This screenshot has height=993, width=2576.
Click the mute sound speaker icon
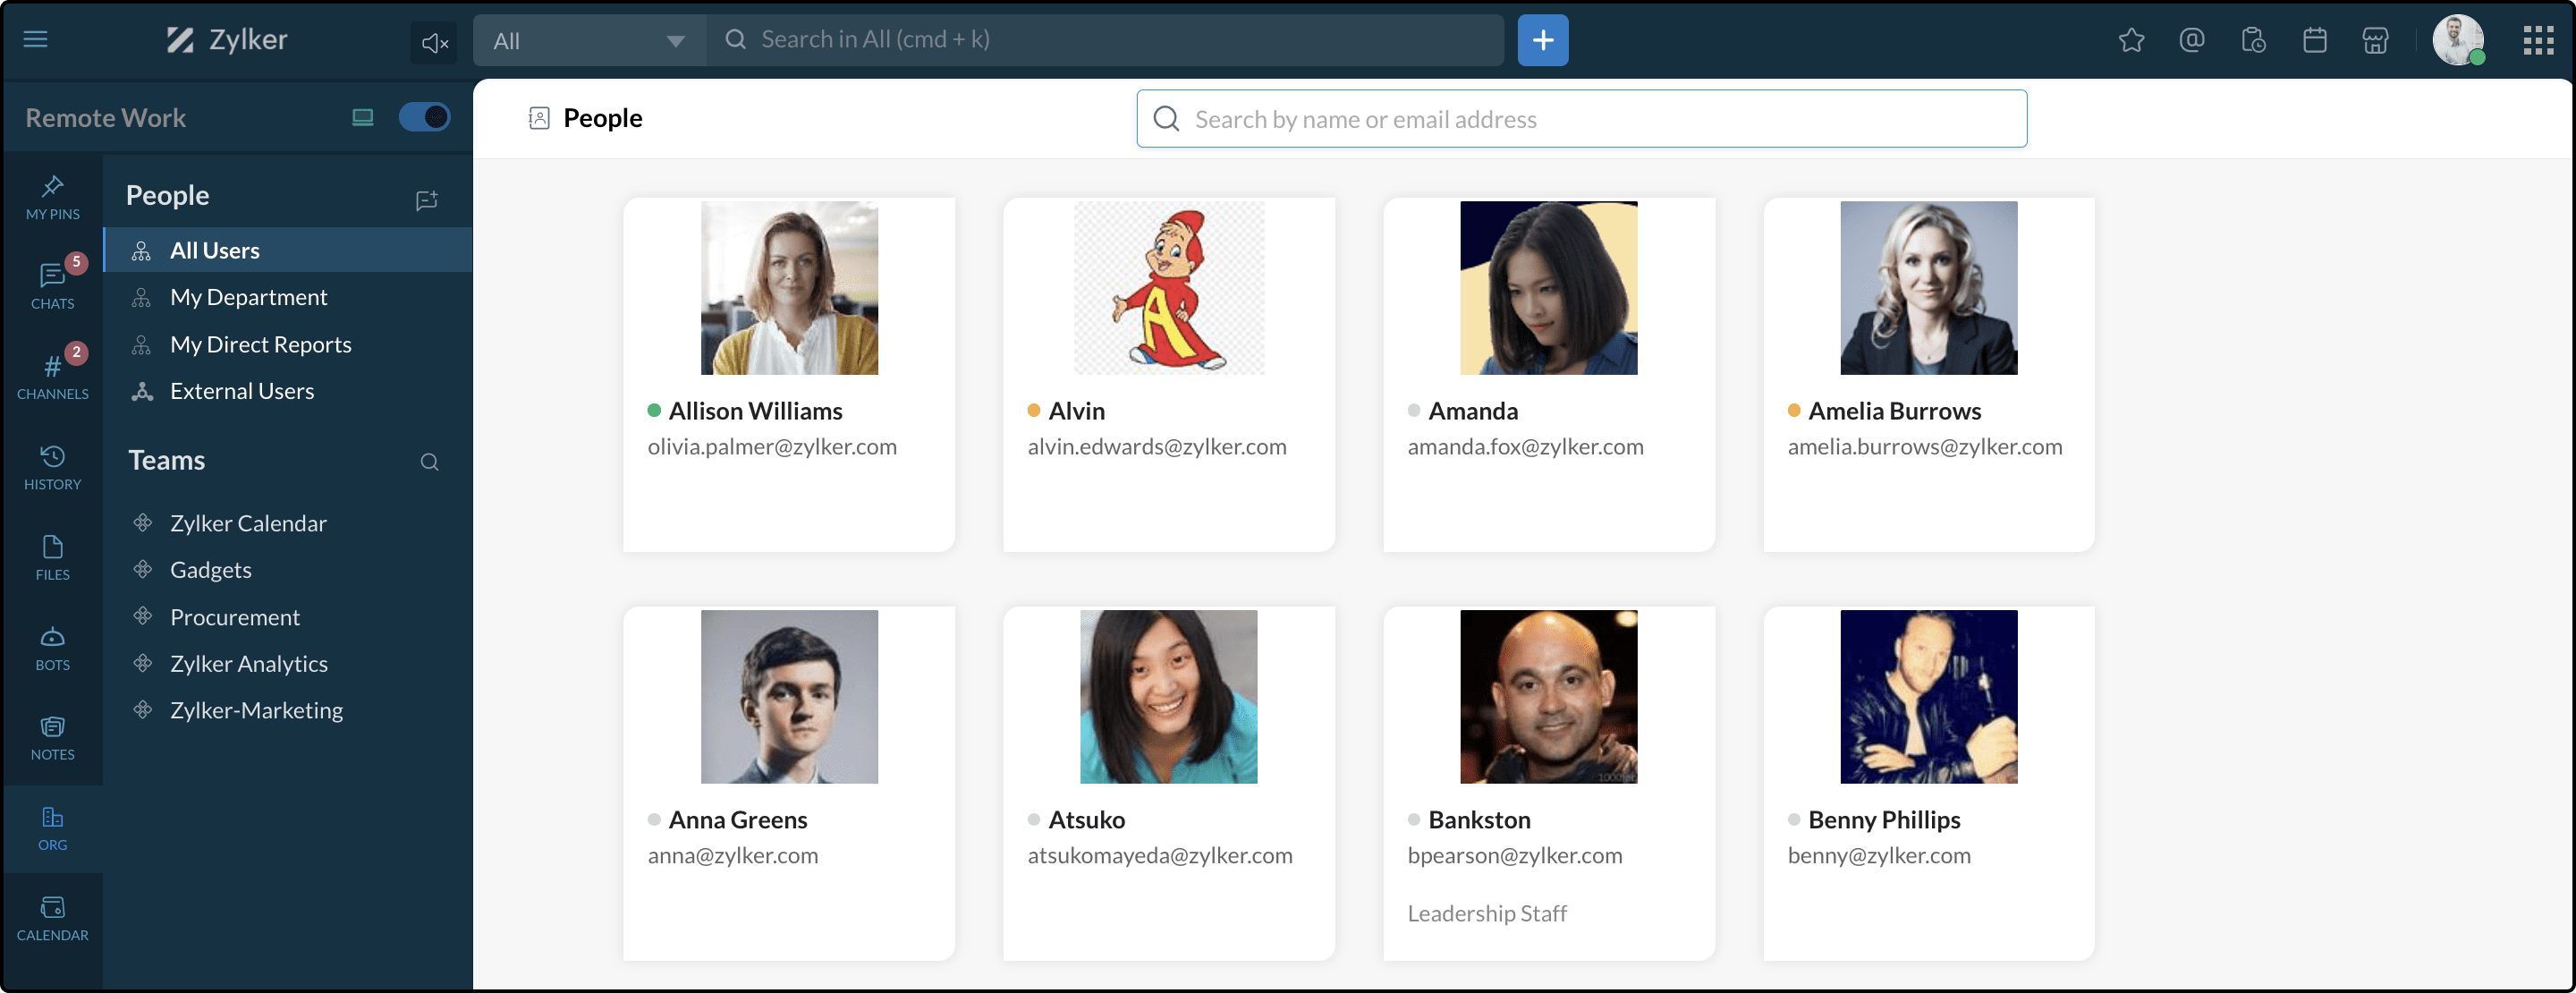[434, 42]
